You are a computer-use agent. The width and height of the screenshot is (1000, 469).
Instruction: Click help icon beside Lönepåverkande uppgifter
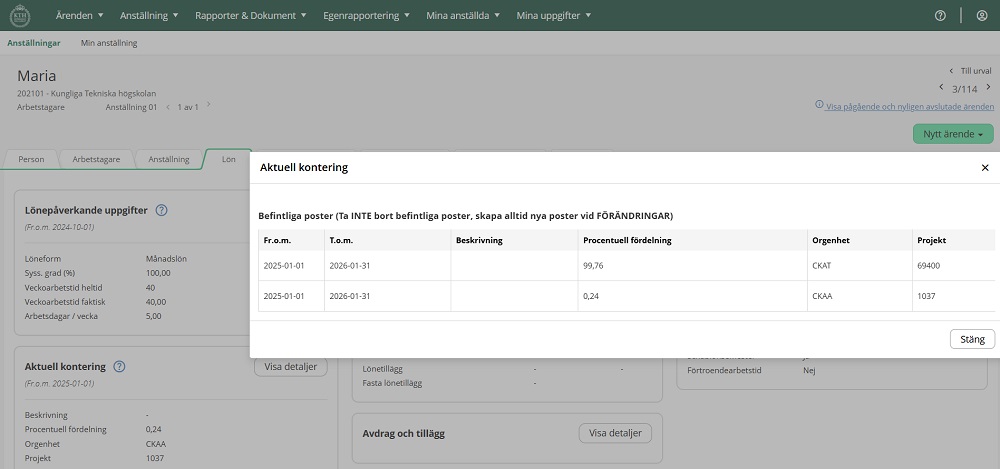[161, 210]
